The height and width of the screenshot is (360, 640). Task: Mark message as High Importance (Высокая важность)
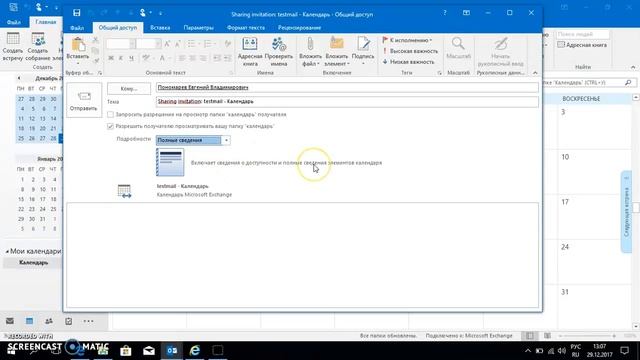[410, 51]
